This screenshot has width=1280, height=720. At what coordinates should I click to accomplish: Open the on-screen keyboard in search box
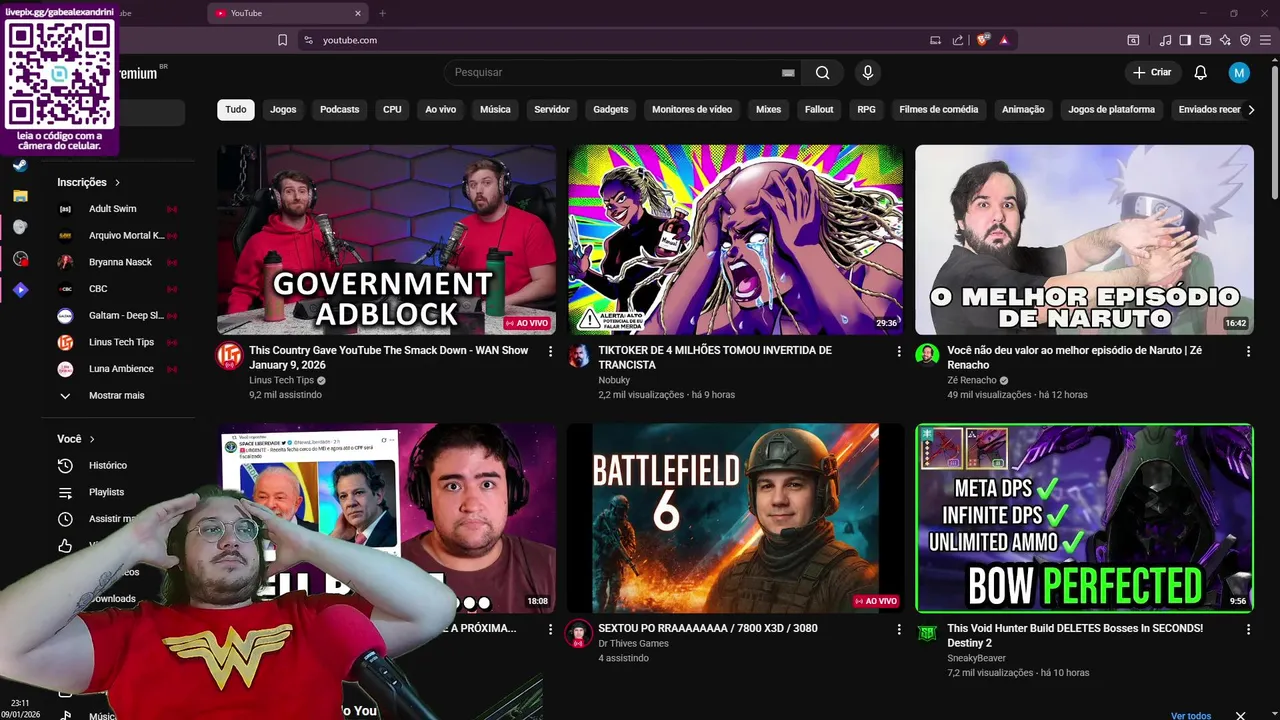click(788, 72)
